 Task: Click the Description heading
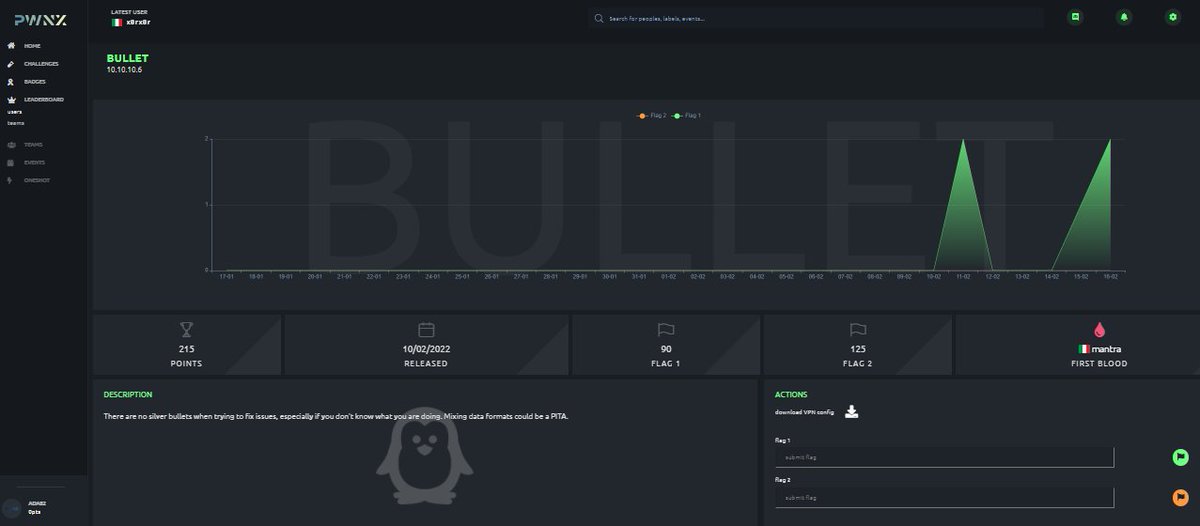point(128,394)
